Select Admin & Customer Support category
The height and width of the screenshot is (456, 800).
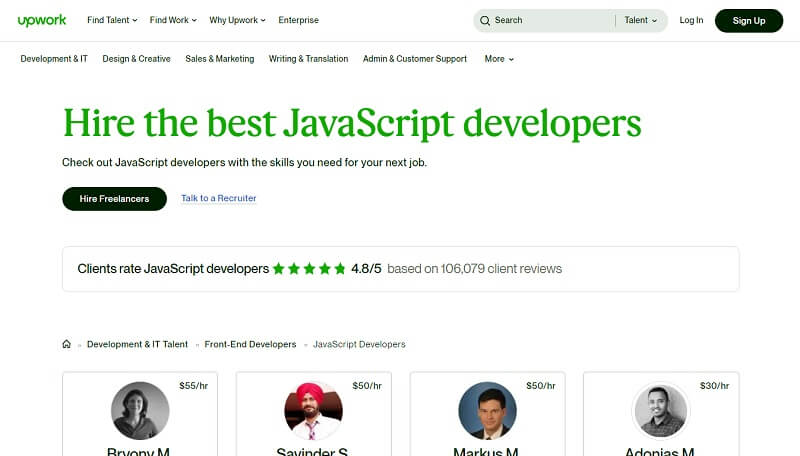click(415, 59)
